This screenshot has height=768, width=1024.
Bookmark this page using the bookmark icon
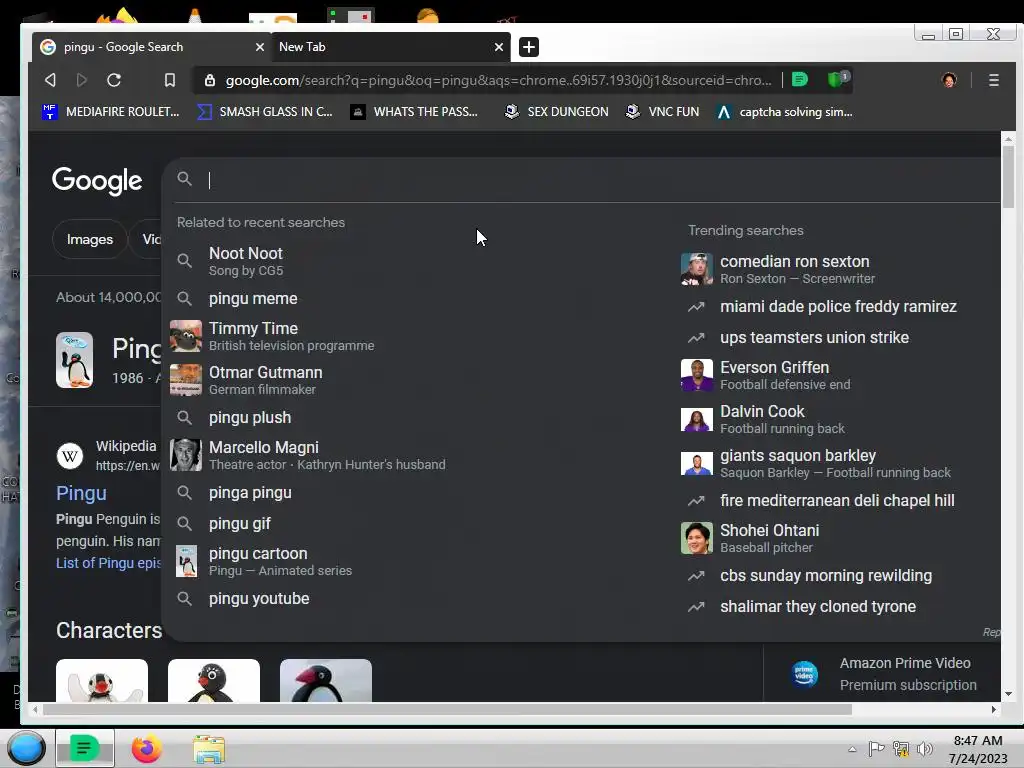170,80
